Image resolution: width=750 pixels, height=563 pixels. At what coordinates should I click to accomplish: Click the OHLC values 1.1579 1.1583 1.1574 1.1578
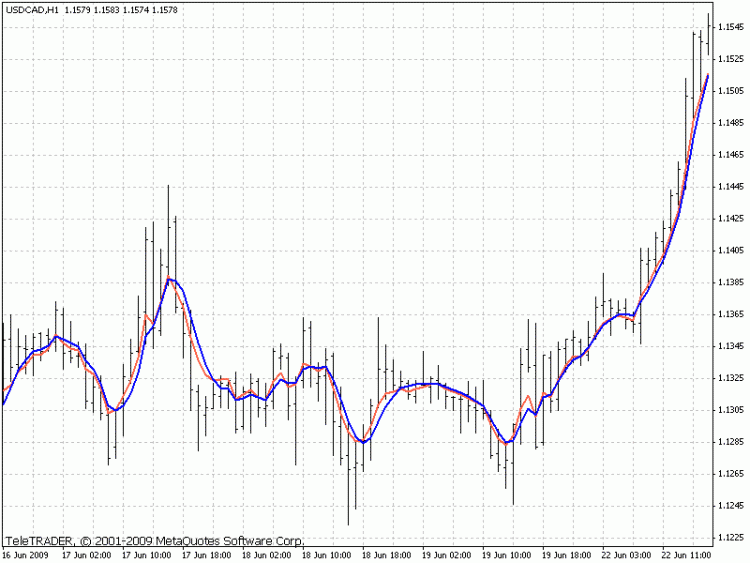121,10
